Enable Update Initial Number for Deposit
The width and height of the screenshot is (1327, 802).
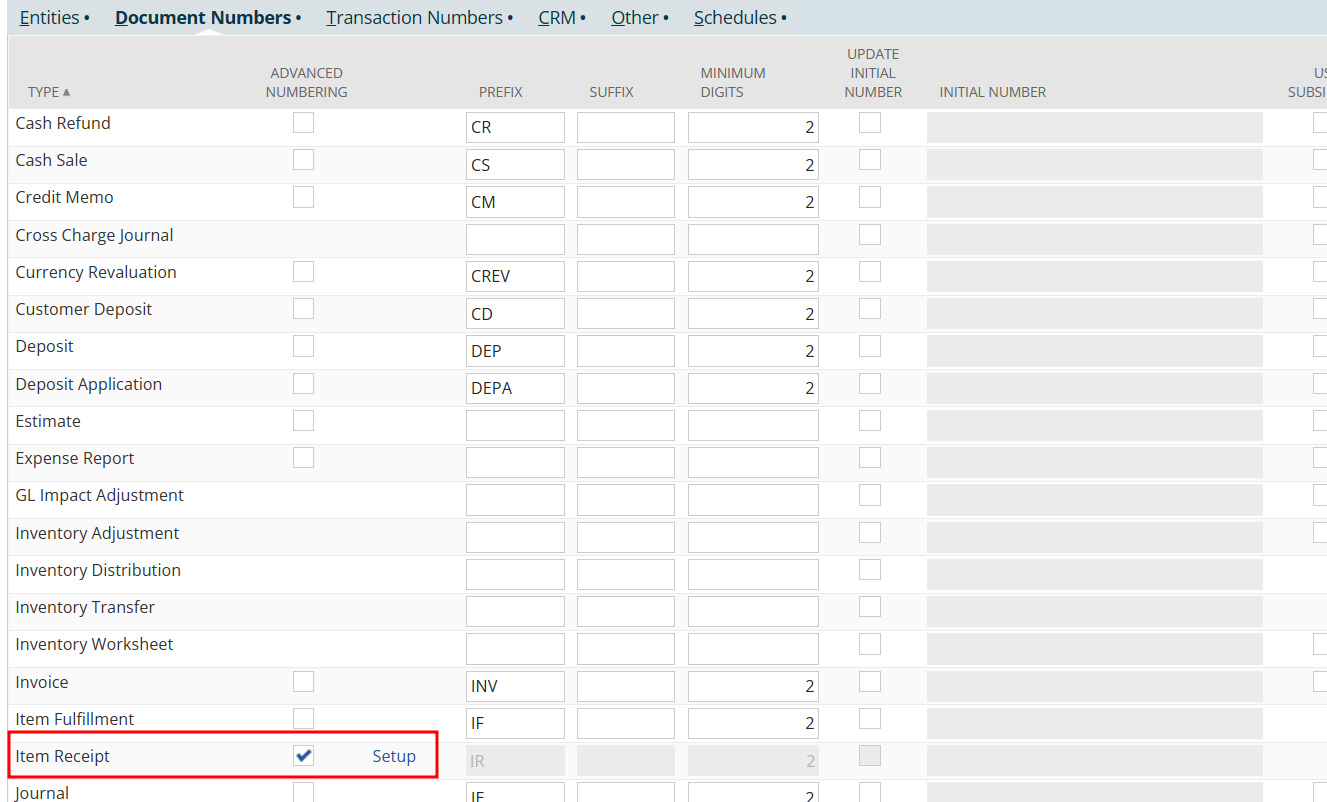tap(870, 346)
